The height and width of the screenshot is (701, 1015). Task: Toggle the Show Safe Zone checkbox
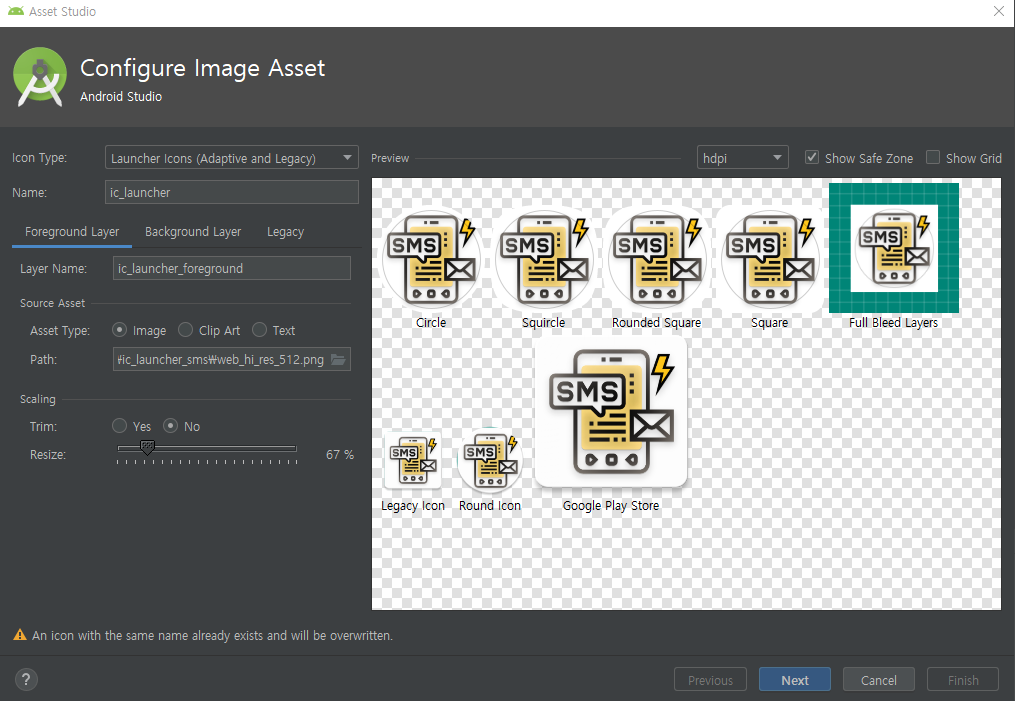[812, 157]
